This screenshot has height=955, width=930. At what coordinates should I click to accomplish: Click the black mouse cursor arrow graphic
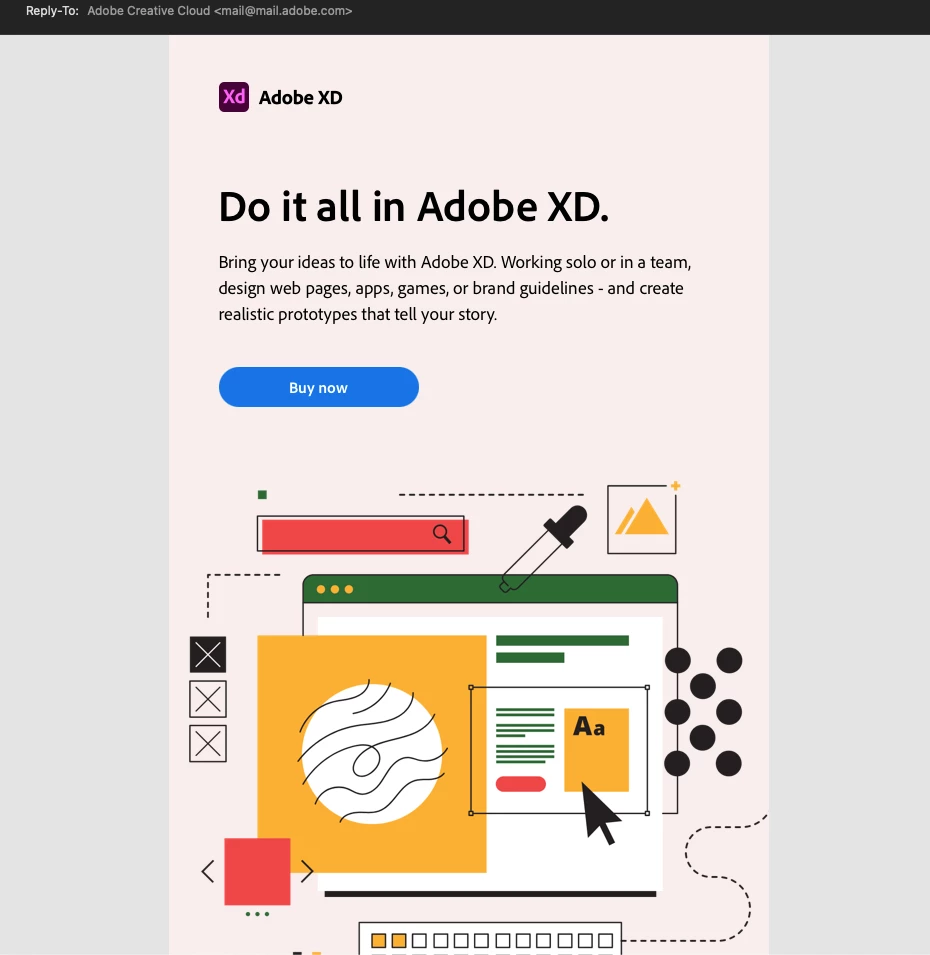tap(600, 813)
